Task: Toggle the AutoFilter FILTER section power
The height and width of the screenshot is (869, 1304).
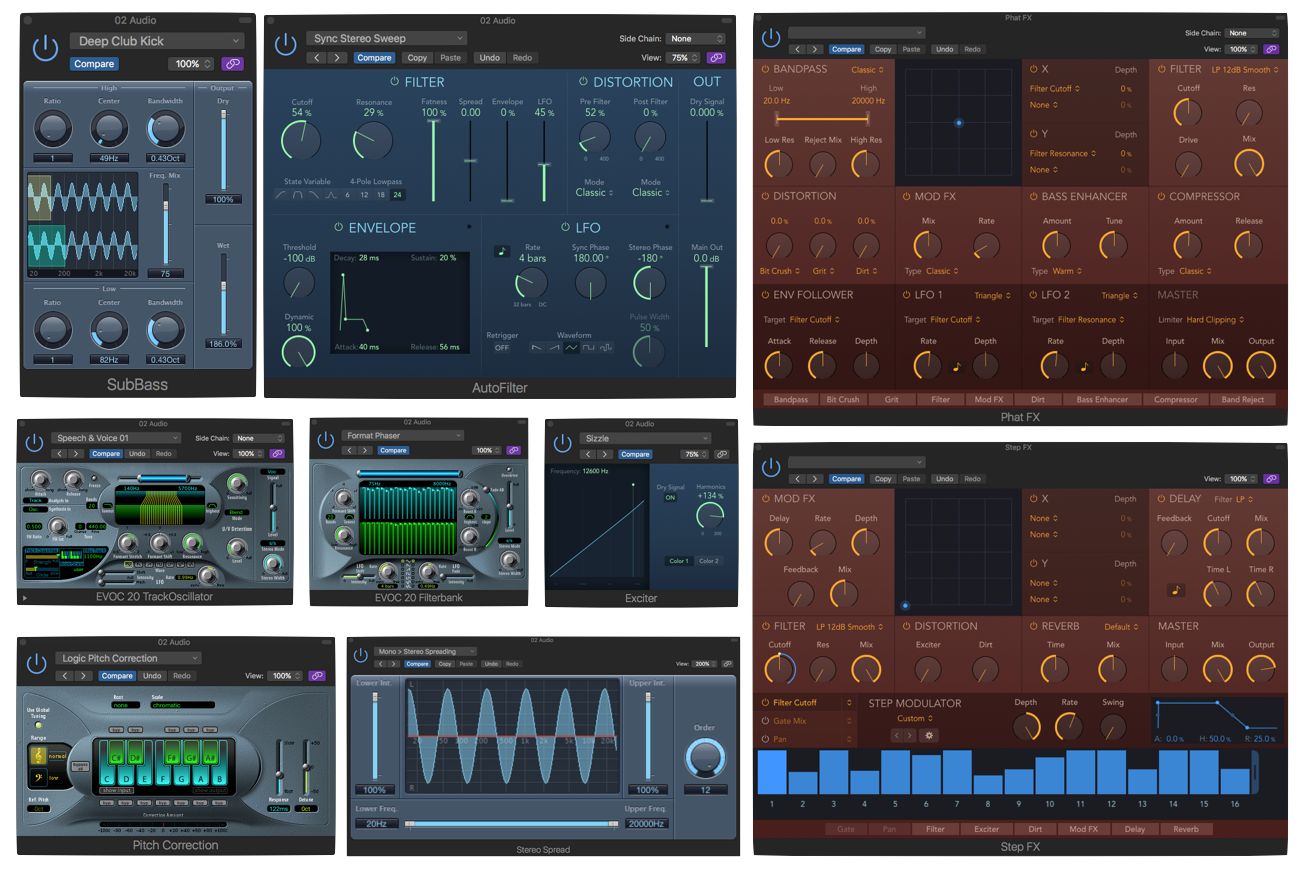Action: (394, 81)
